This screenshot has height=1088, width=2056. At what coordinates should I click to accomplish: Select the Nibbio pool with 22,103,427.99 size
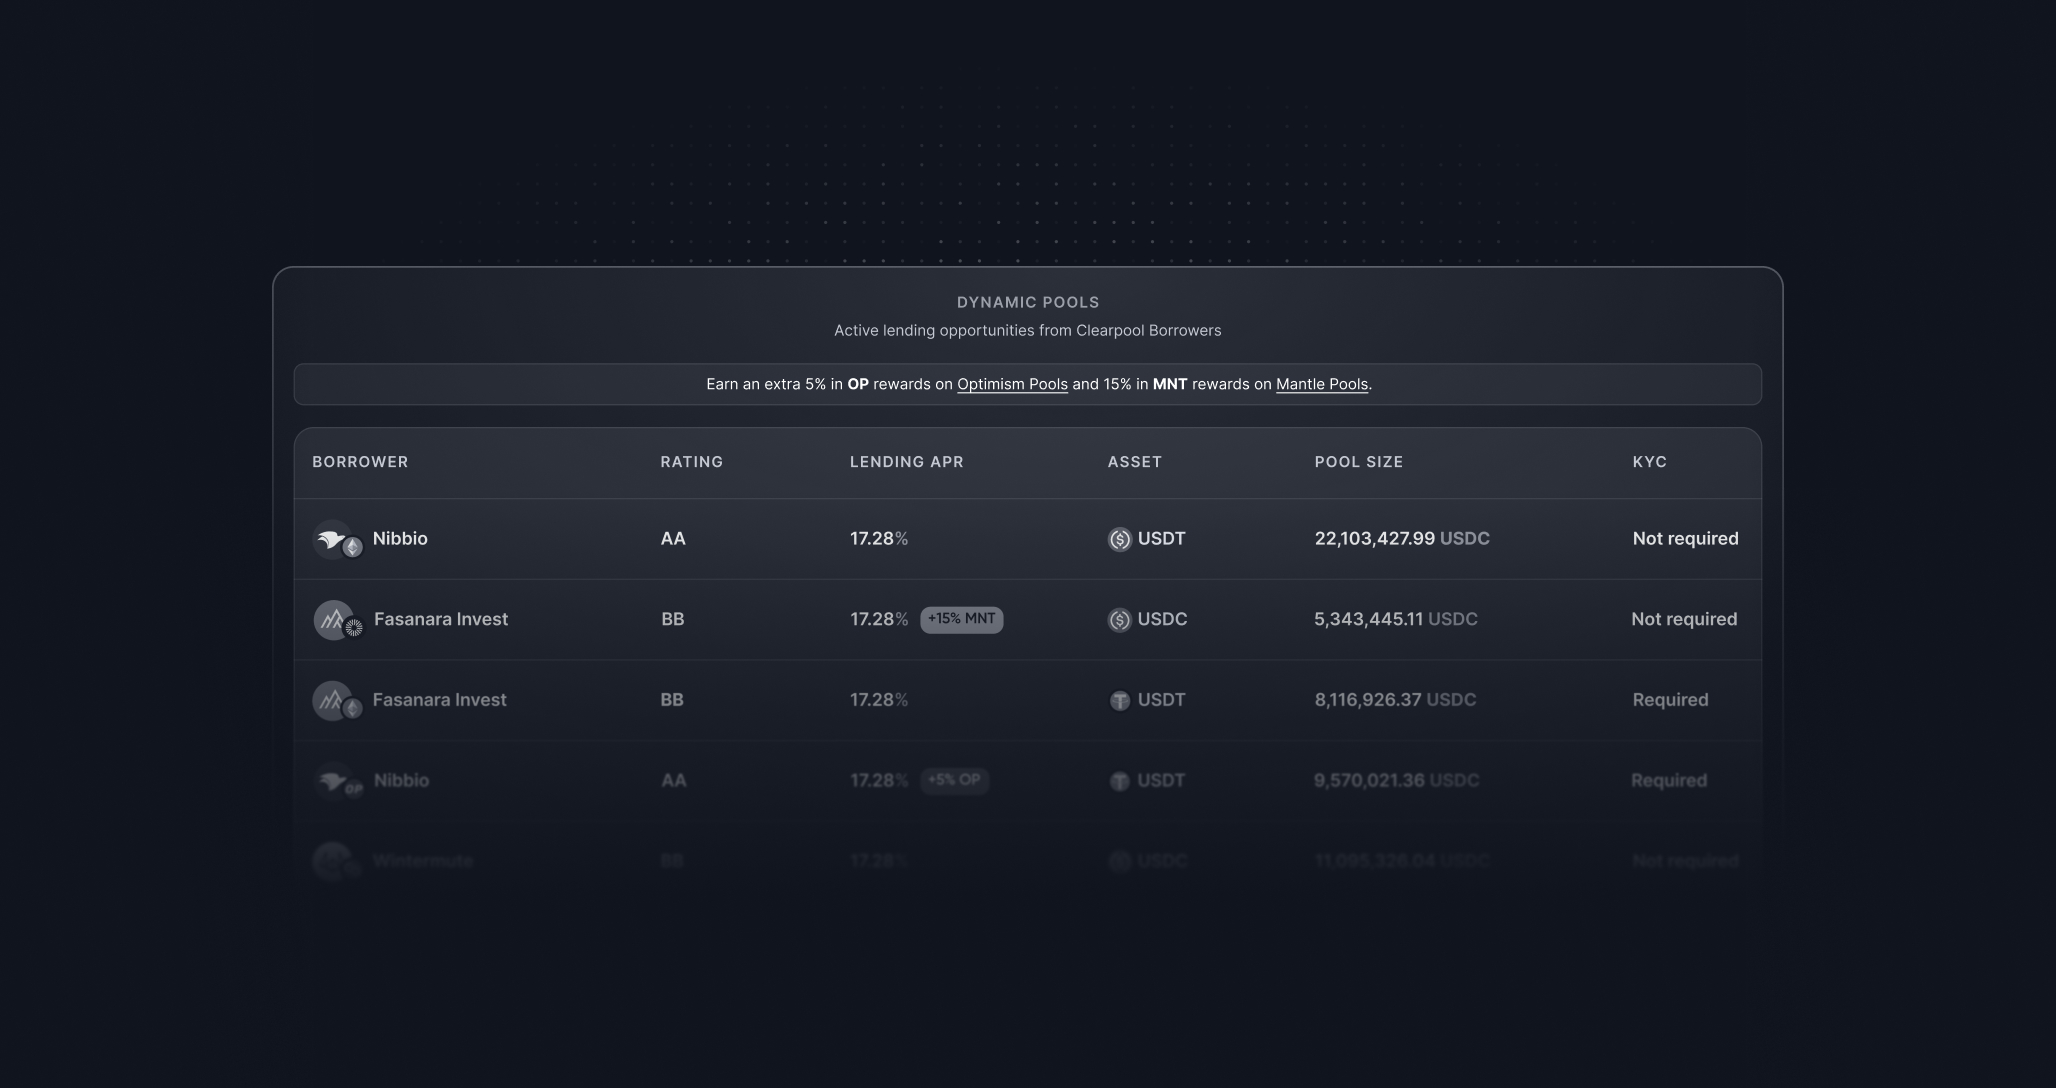pos(1028,539)
